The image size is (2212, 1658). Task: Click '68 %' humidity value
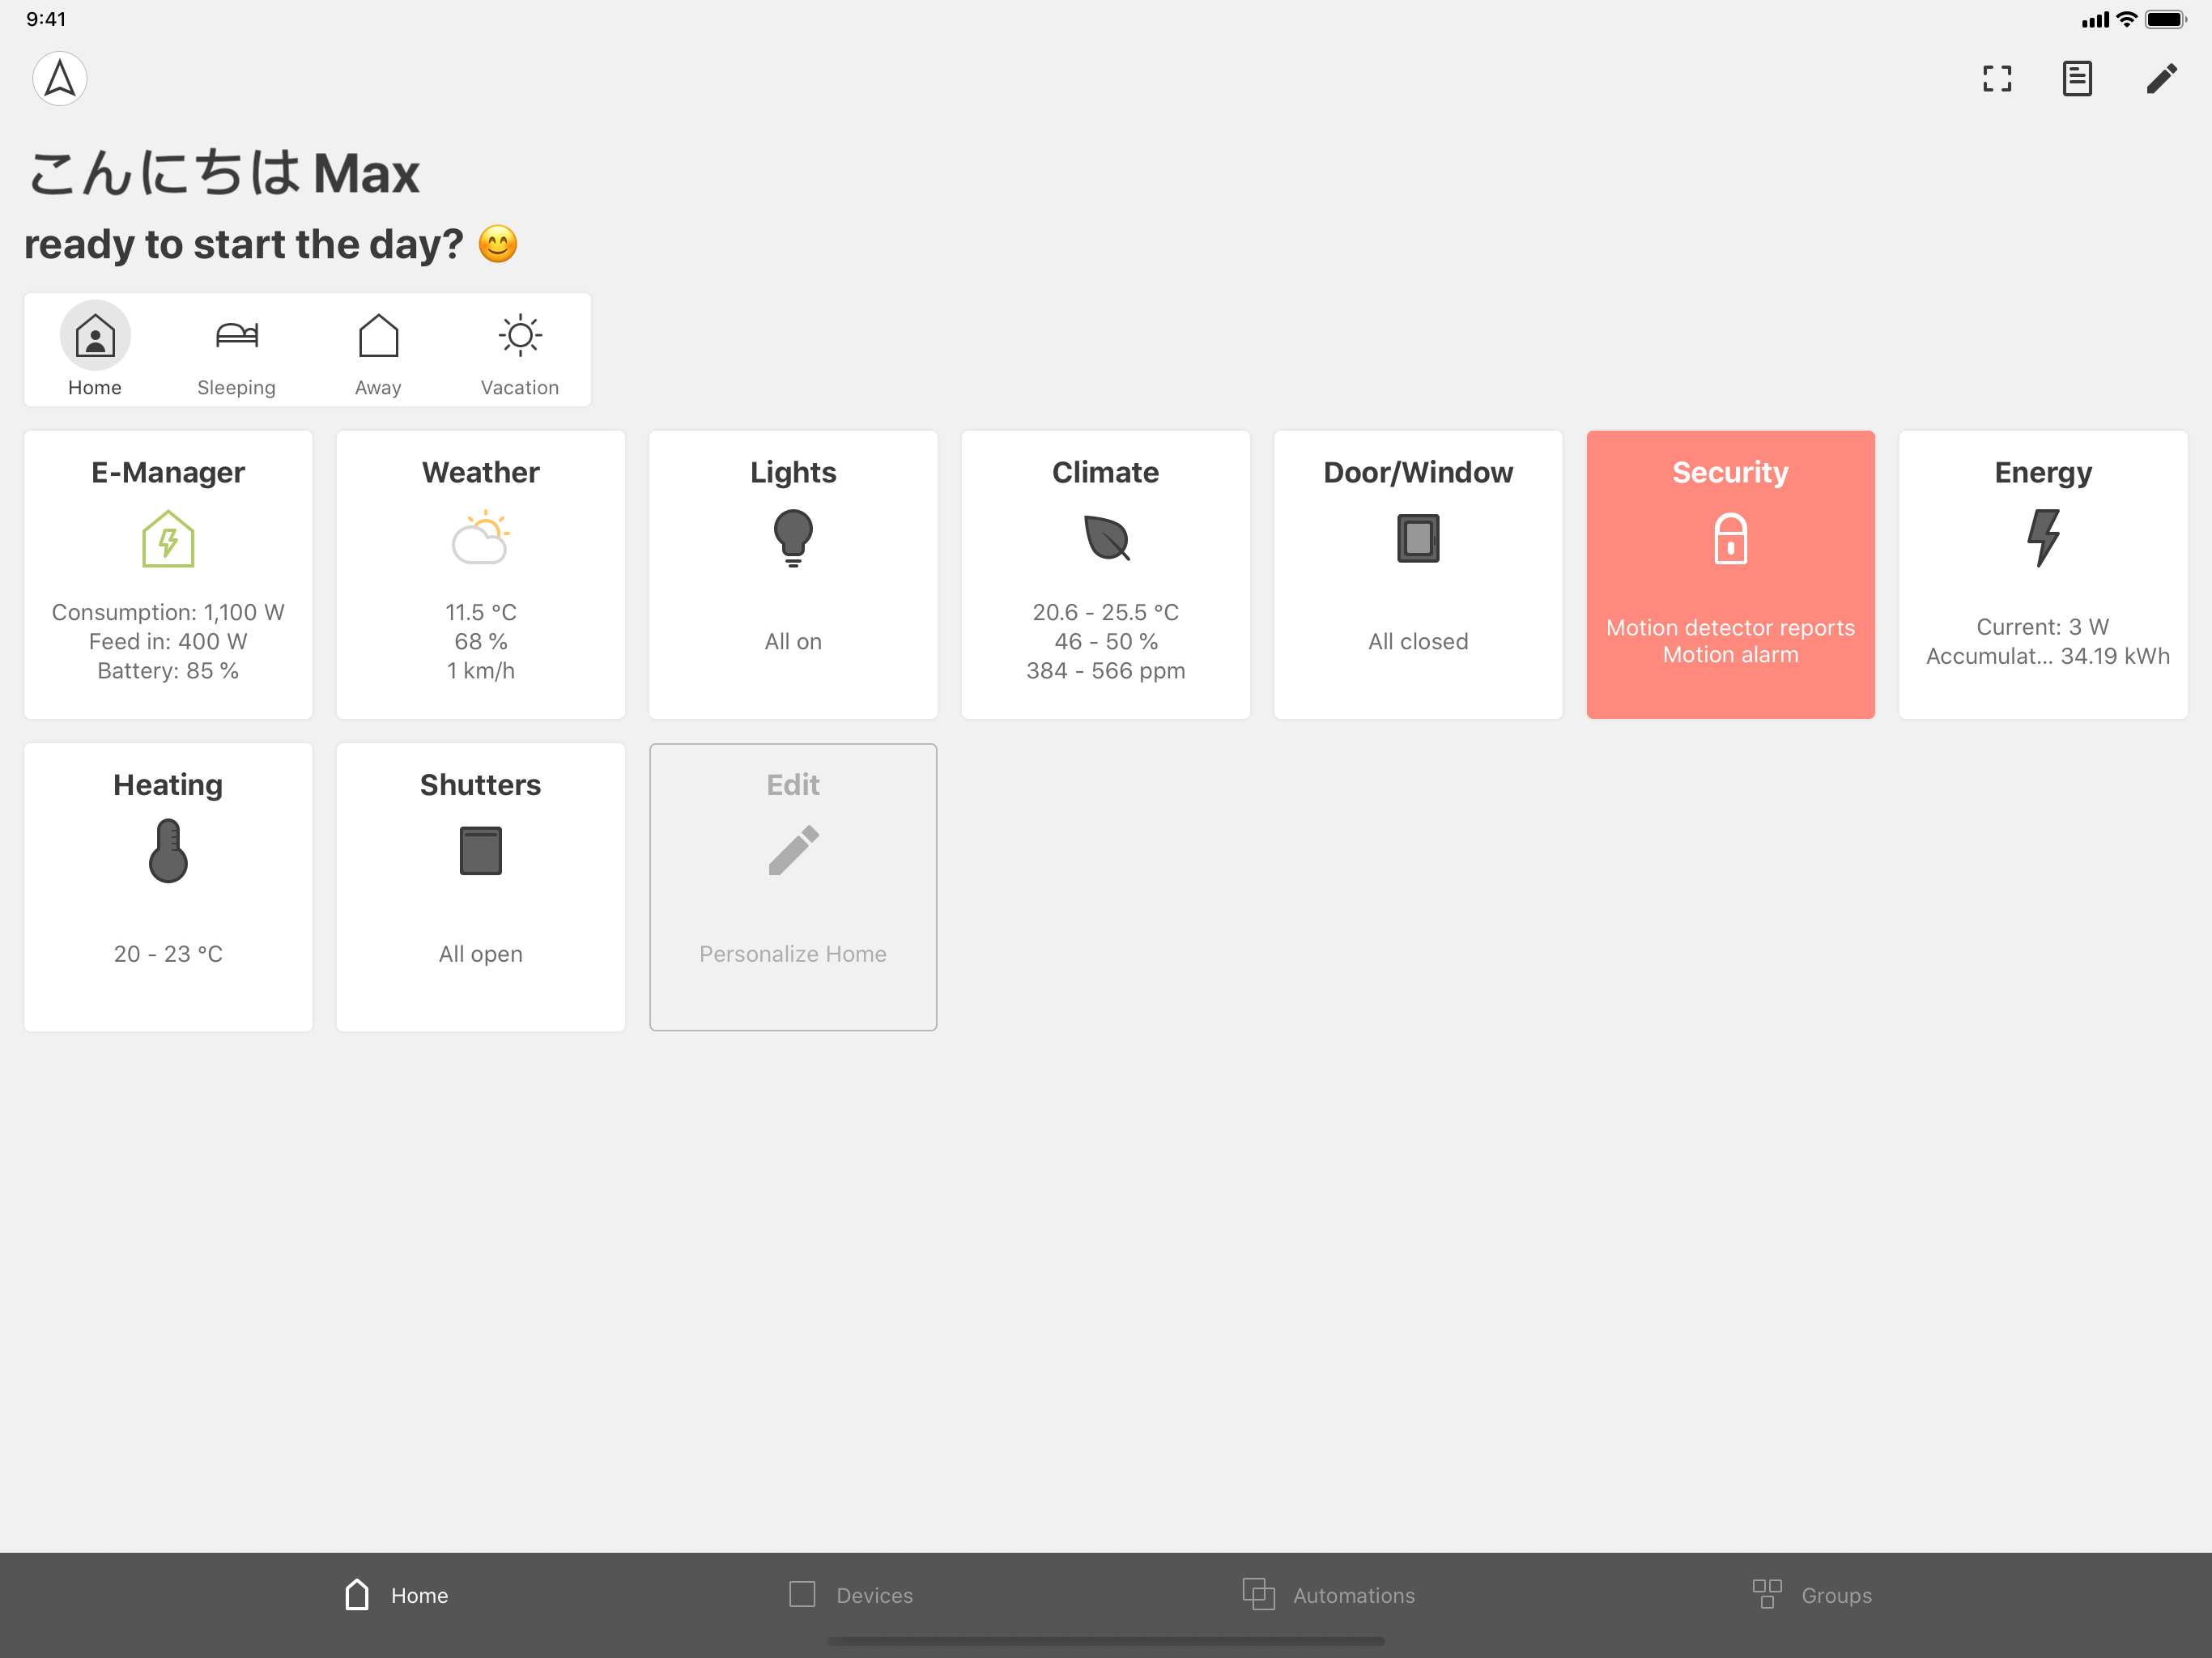point(481,642)
